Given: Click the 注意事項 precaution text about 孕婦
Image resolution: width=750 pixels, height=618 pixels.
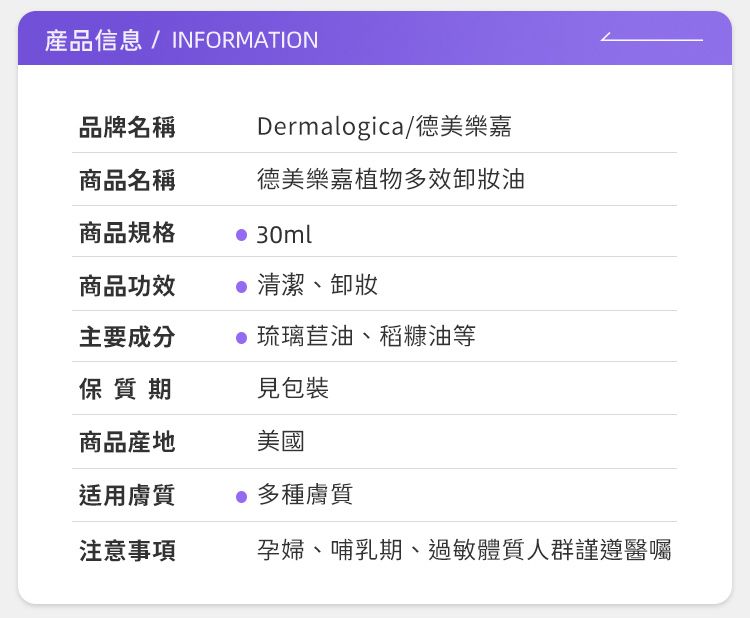Looking at the screenshot, I should point(464,549).
